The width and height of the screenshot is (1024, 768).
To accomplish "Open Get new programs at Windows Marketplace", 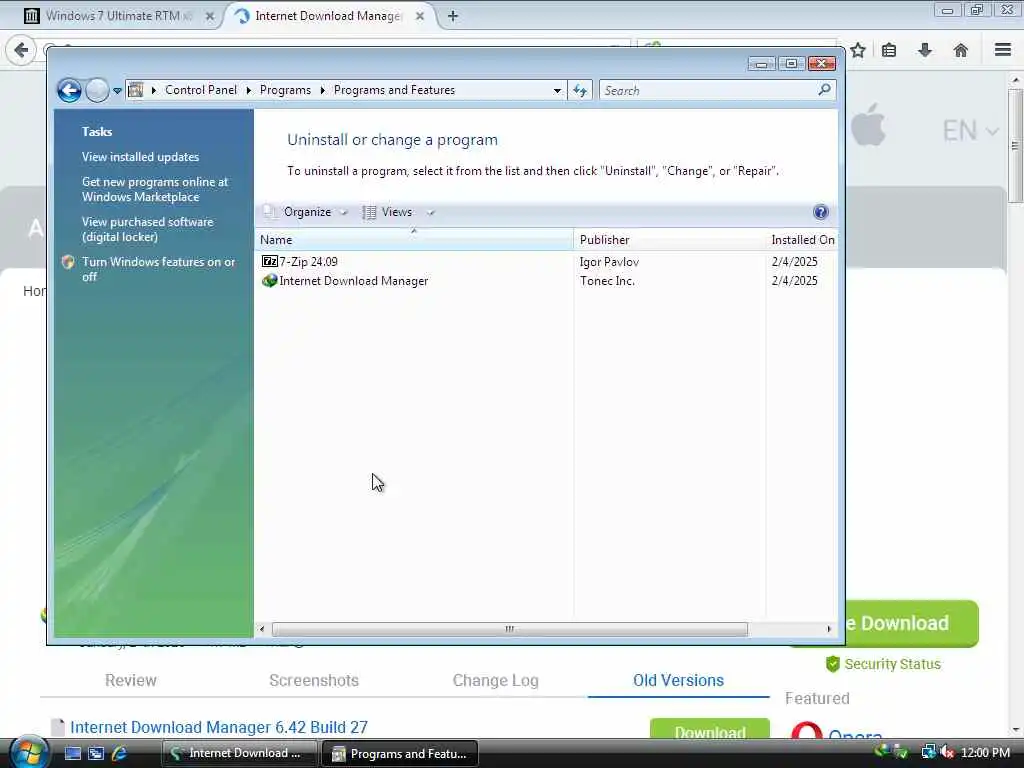I will 155,189.
